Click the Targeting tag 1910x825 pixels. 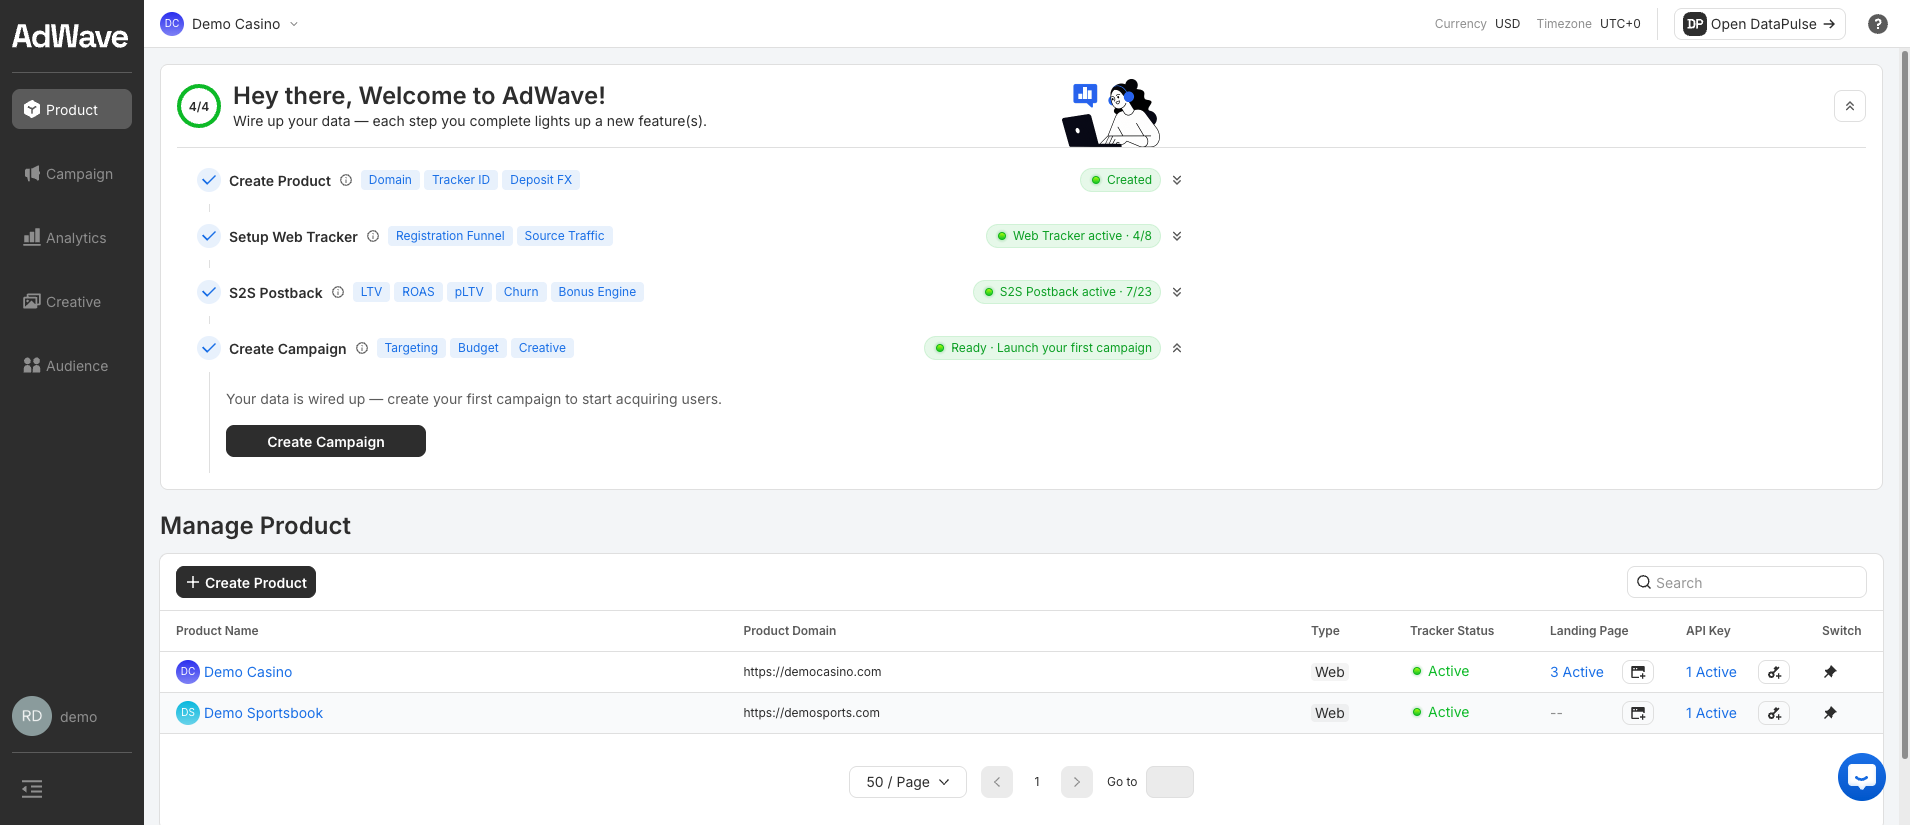click(411, 348)
